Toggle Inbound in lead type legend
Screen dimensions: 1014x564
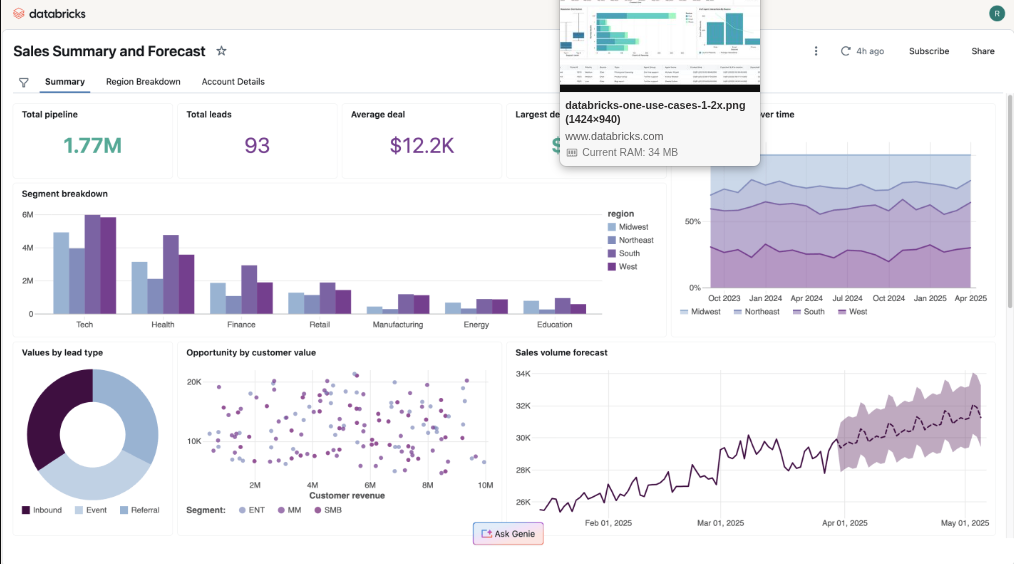point(42,510)
